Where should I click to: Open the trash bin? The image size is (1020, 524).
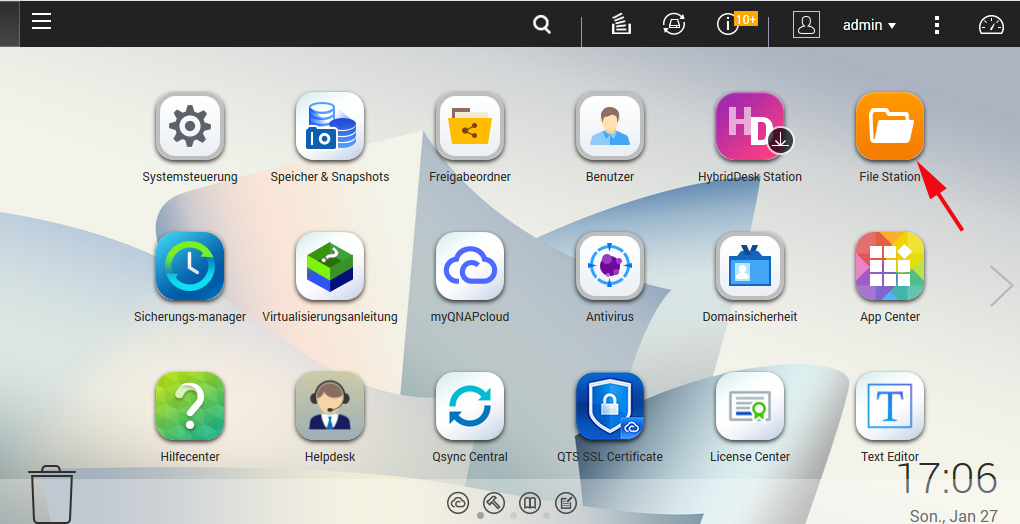(x=52, y=494)
